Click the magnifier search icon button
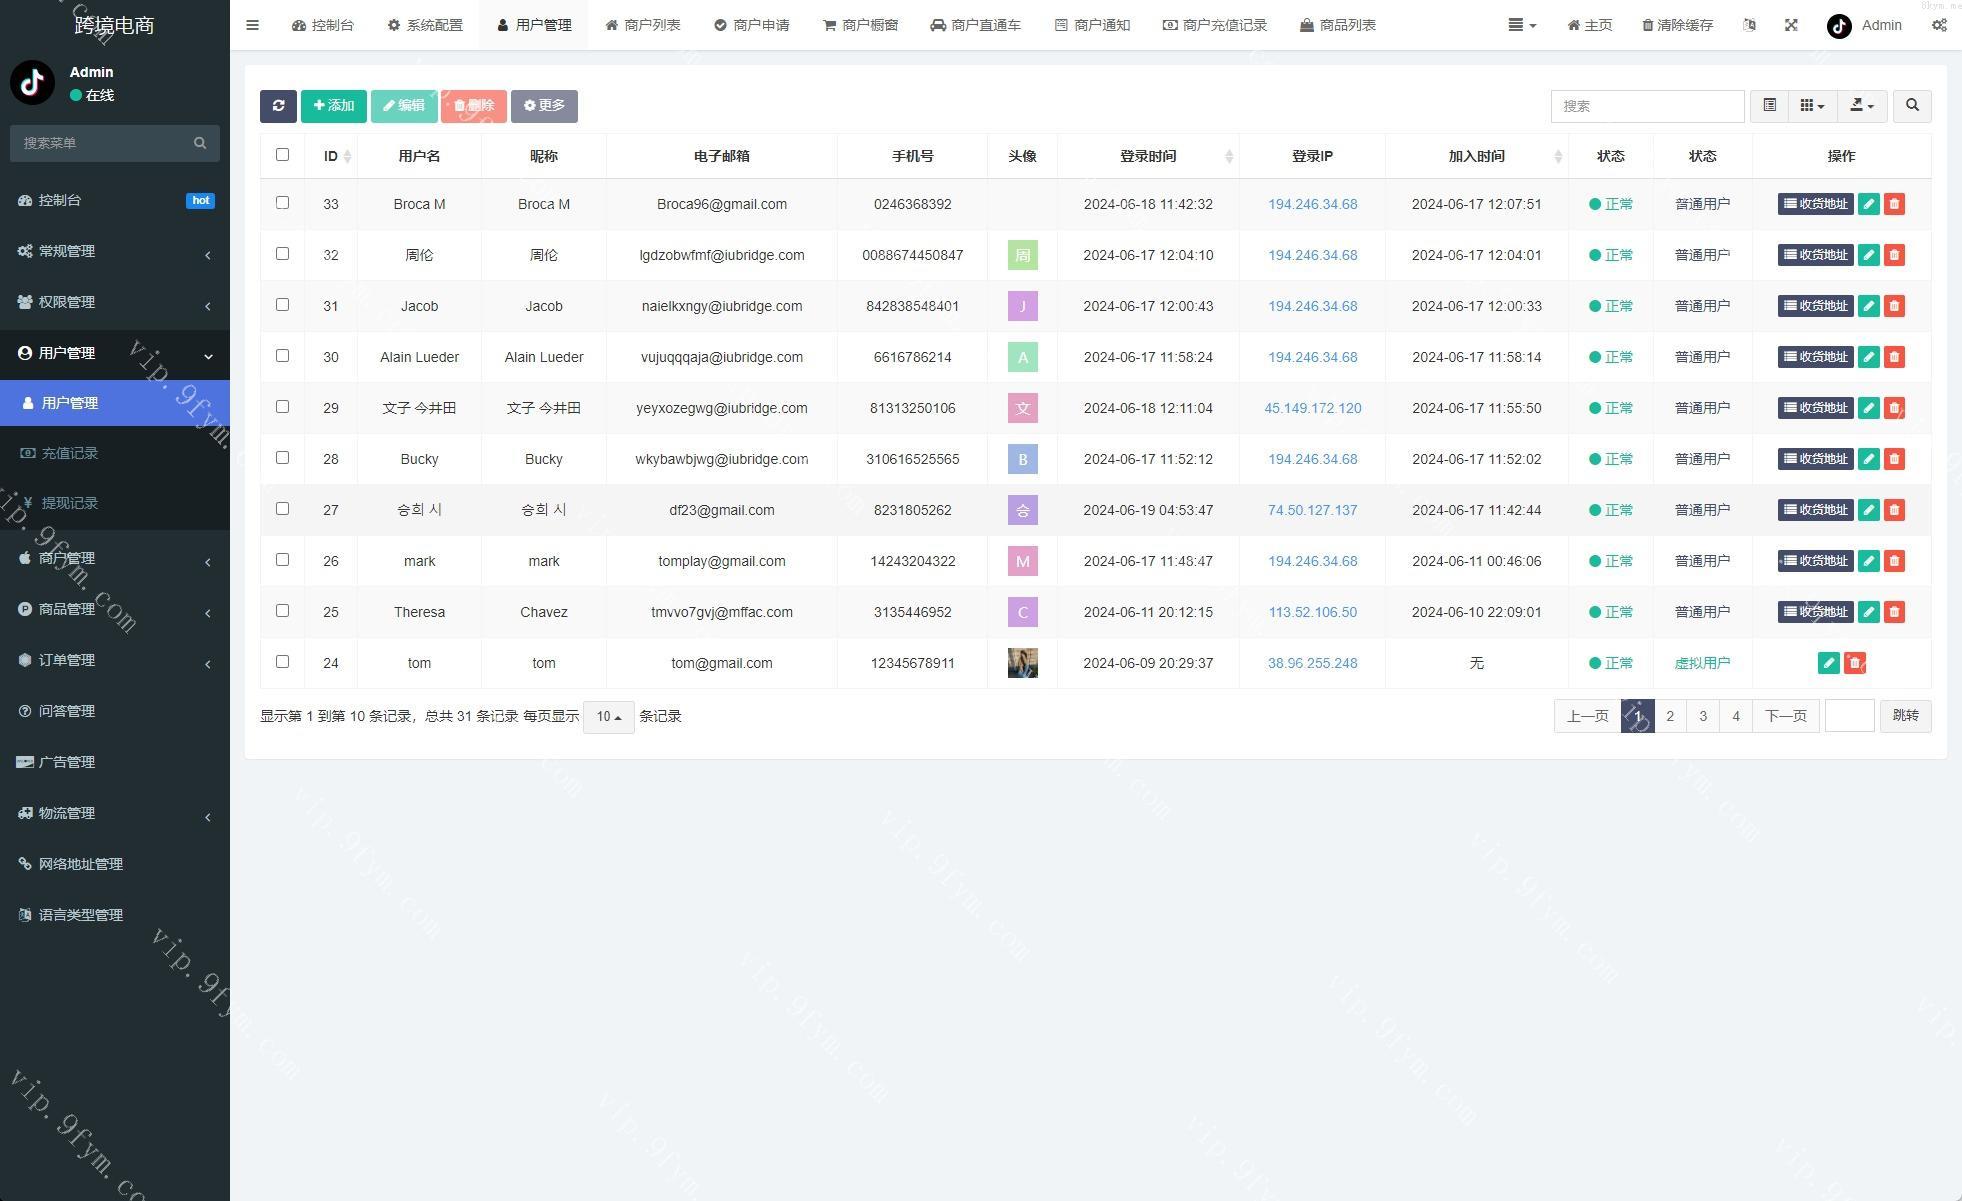1962x1201 pixels. [x=1912, y=106]
